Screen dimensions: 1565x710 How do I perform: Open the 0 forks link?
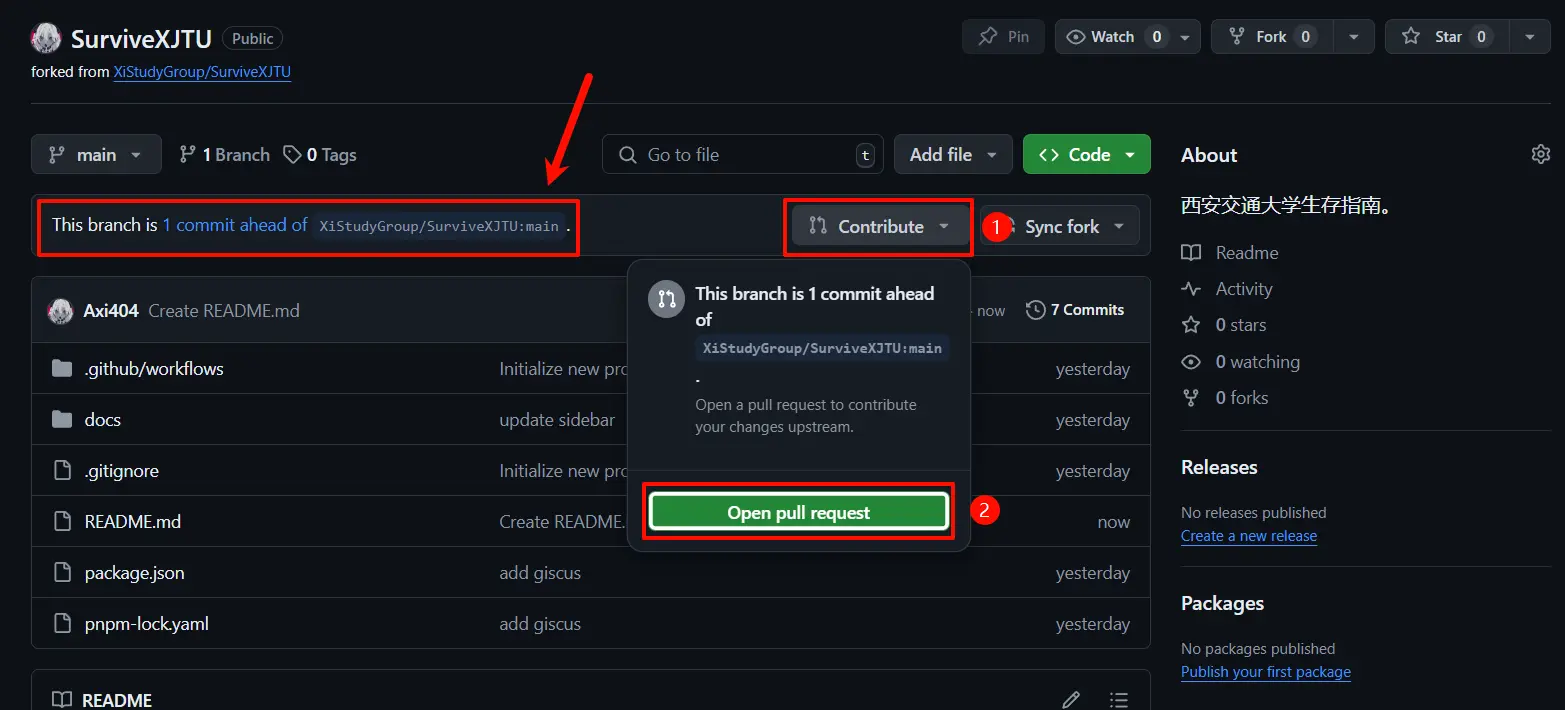[1225, 398]
